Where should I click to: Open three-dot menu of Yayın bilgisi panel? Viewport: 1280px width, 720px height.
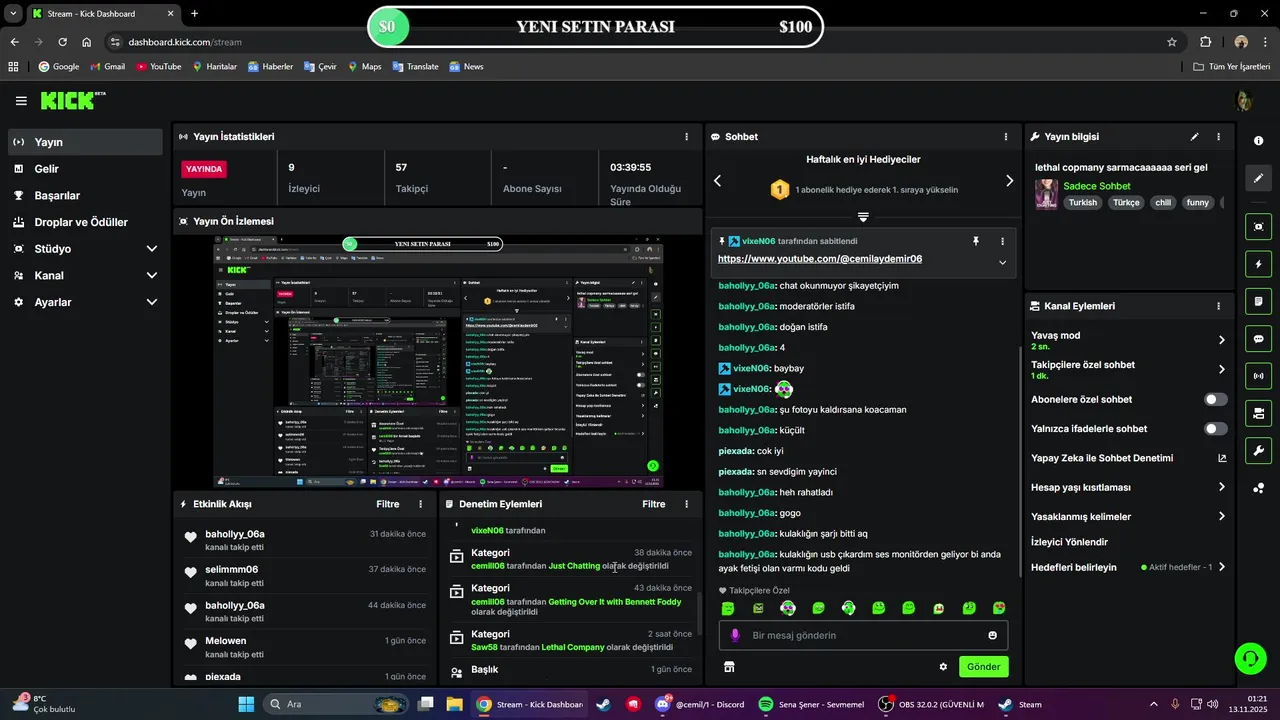tap(1218, 137)
